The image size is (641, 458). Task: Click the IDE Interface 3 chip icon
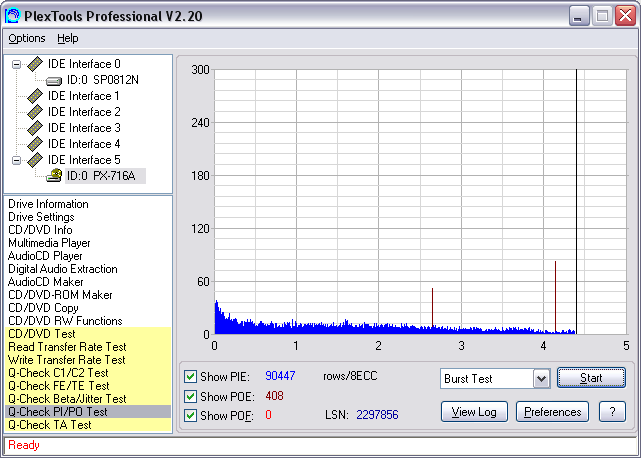(35, 128)
